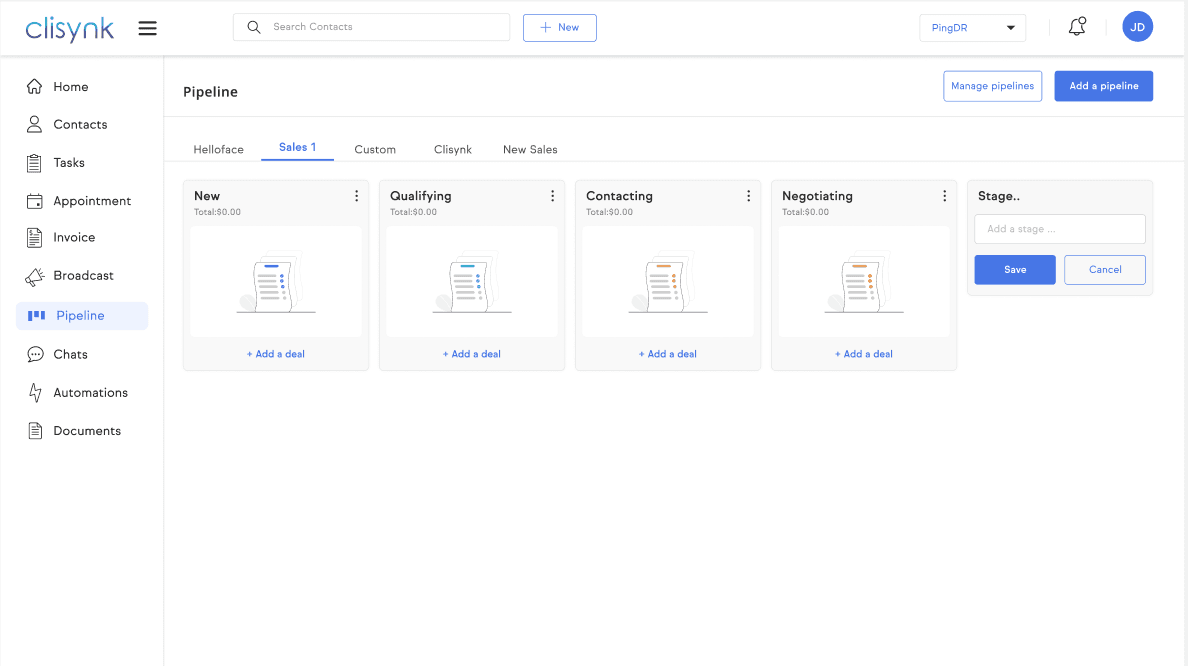Click the Clisynk logo
The image size is (1188, 666).
click(69, 29)
